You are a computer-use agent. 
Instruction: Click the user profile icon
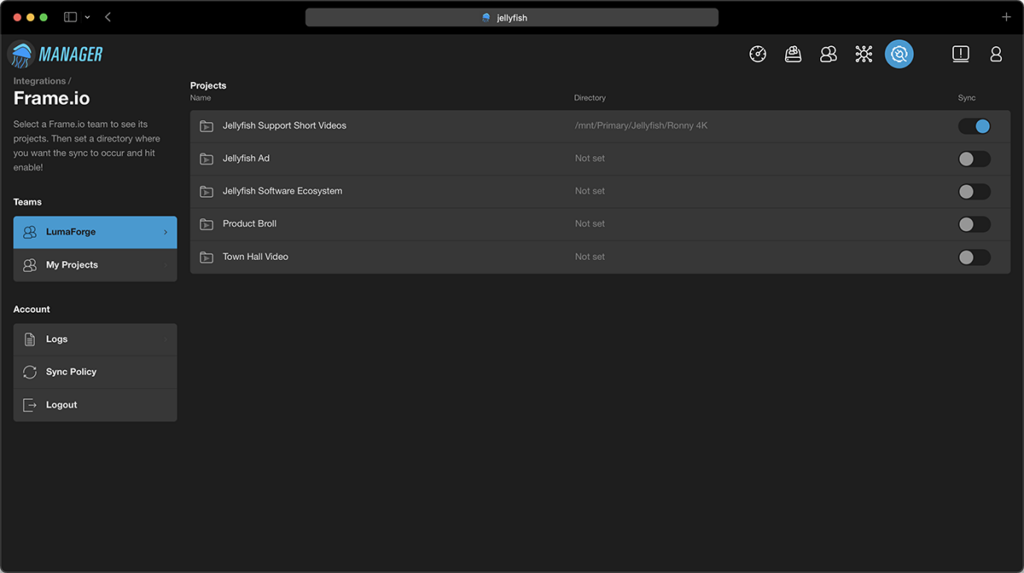click(x=995, y=54)
